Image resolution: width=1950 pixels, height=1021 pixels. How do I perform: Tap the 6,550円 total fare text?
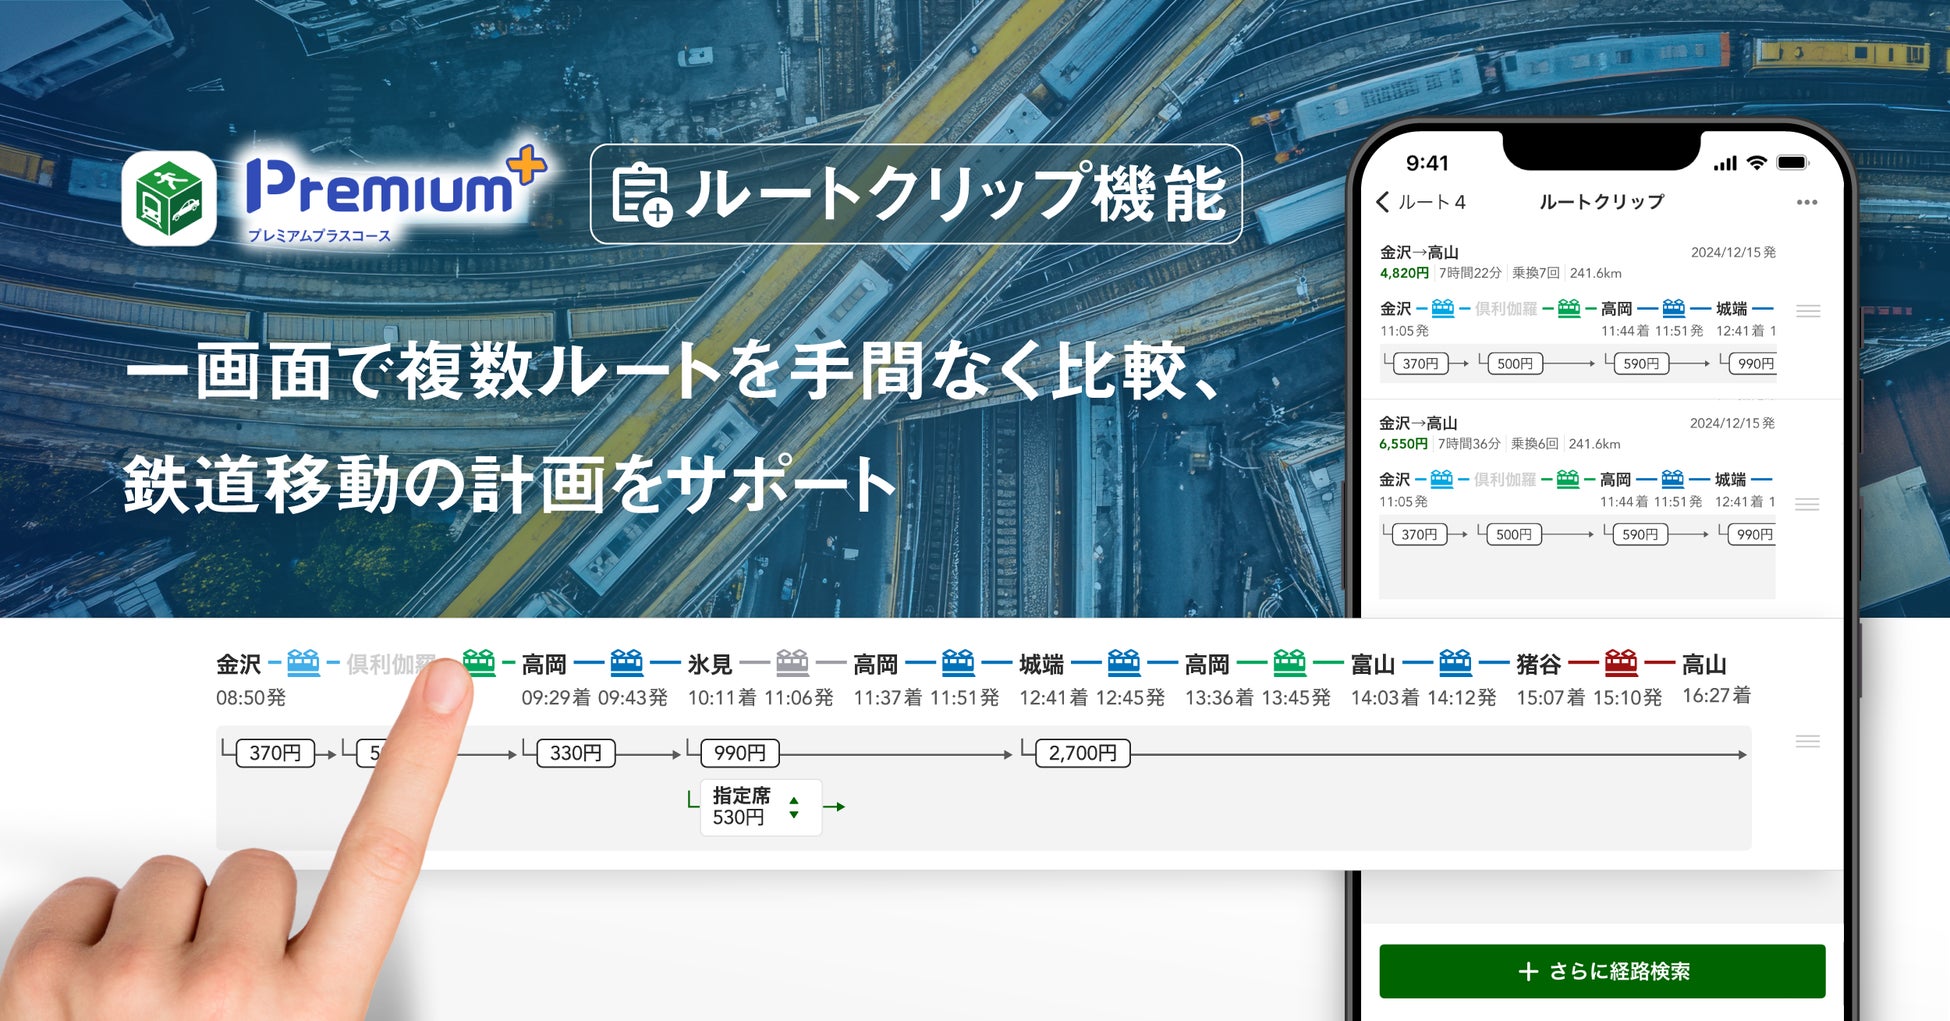pyautogui.click(x=1403, y=444)
